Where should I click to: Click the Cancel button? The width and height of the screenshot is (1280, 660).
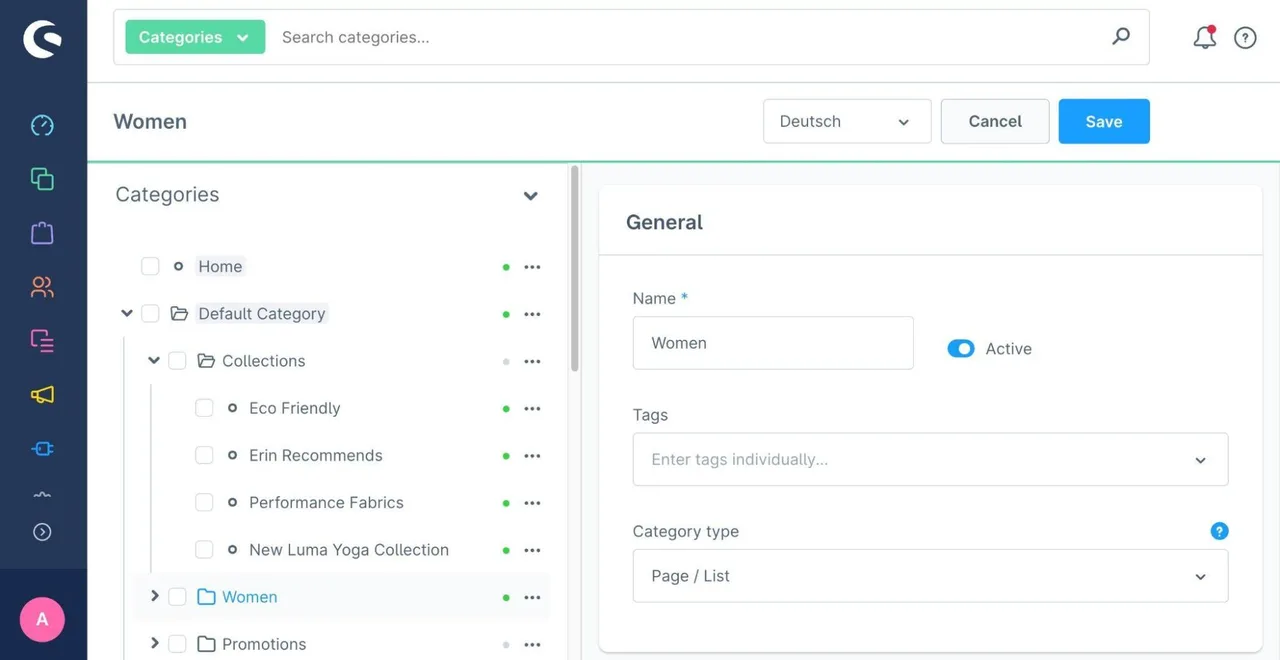tap(995, 121)
